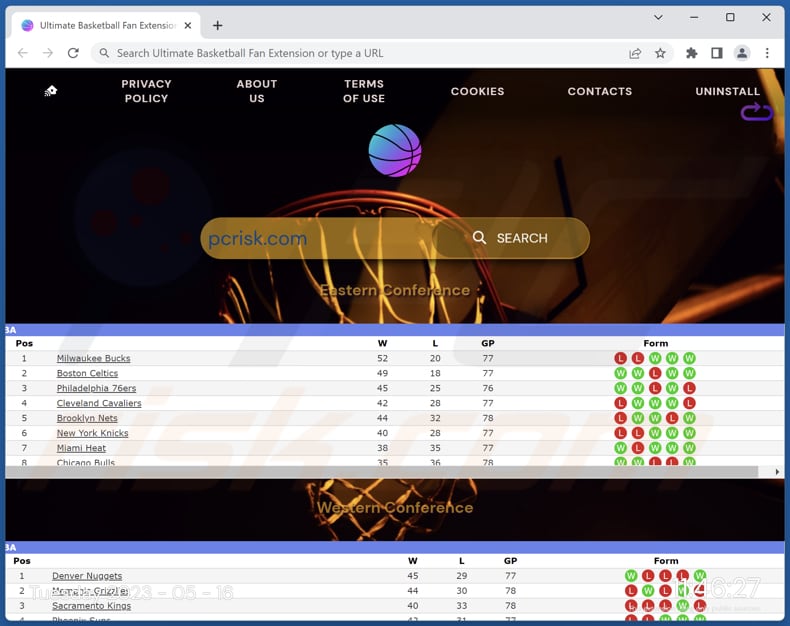Click the W column header in Eastern table
This screenshot has height=626, width=790.
pos(382,343)
